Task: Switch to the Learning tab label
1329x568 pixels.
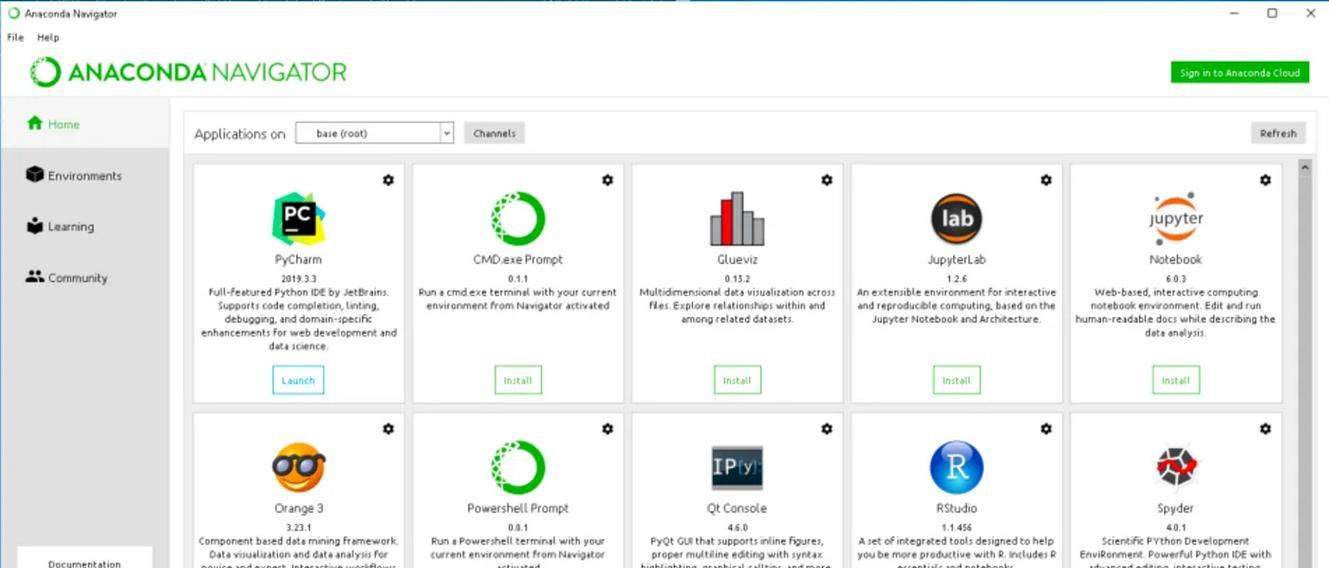Action: coord(71,227)
